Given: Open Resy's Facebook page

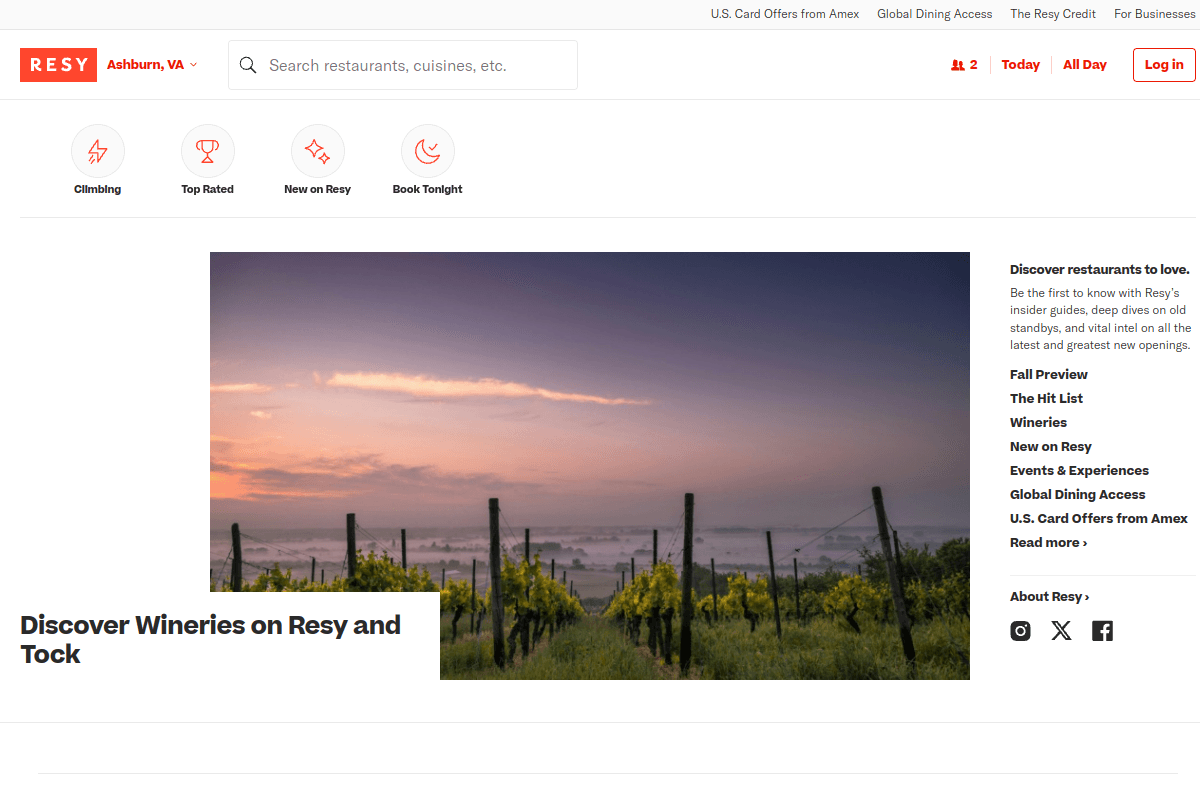Looking at the screenshot, I should point(1102,631).
